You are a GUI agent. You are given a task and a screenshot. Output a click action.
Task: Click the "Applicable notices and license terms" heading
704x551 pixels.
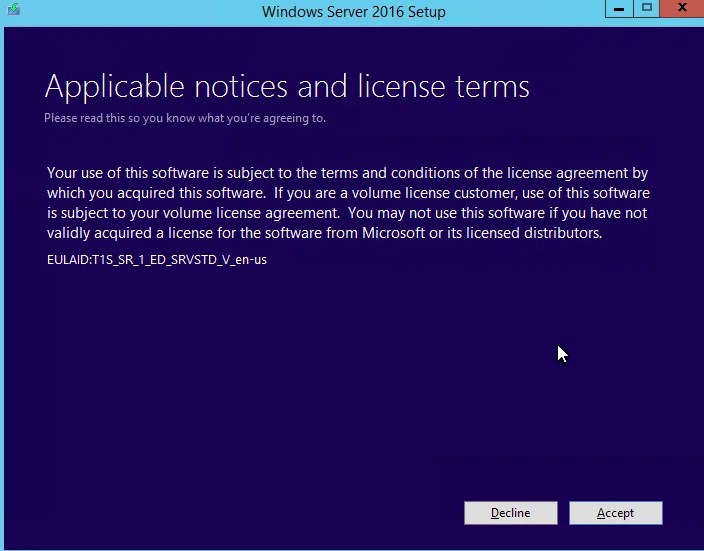(x=287, y=86)
